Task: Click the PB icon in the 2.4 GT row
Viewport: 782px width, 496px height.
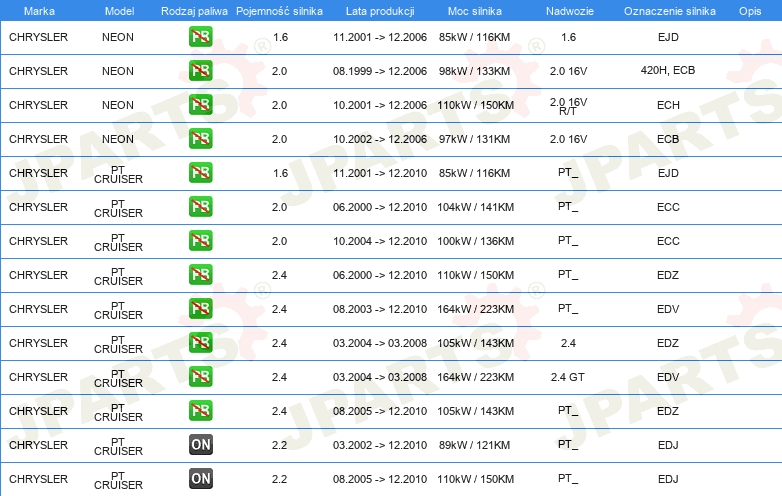Action: (x=200, y=377)
